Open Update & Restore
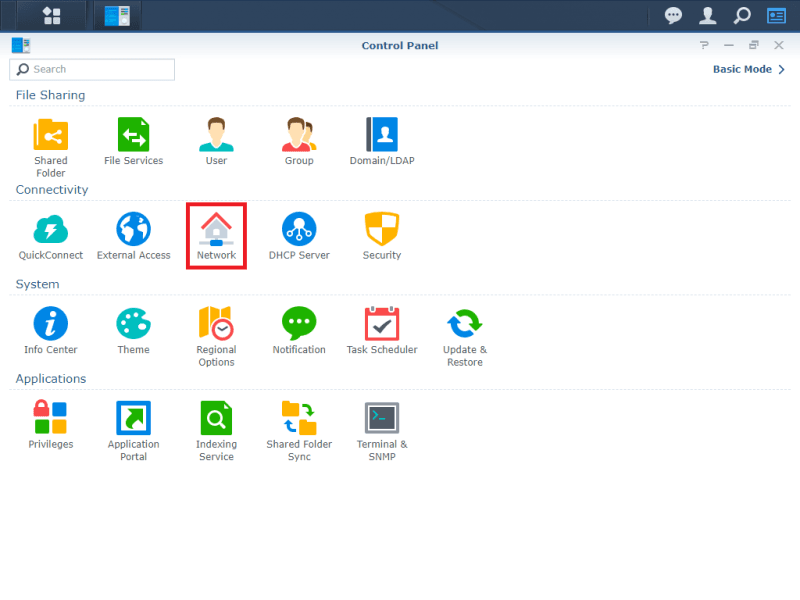Screen dimensions: 800x600 (464, 325)
